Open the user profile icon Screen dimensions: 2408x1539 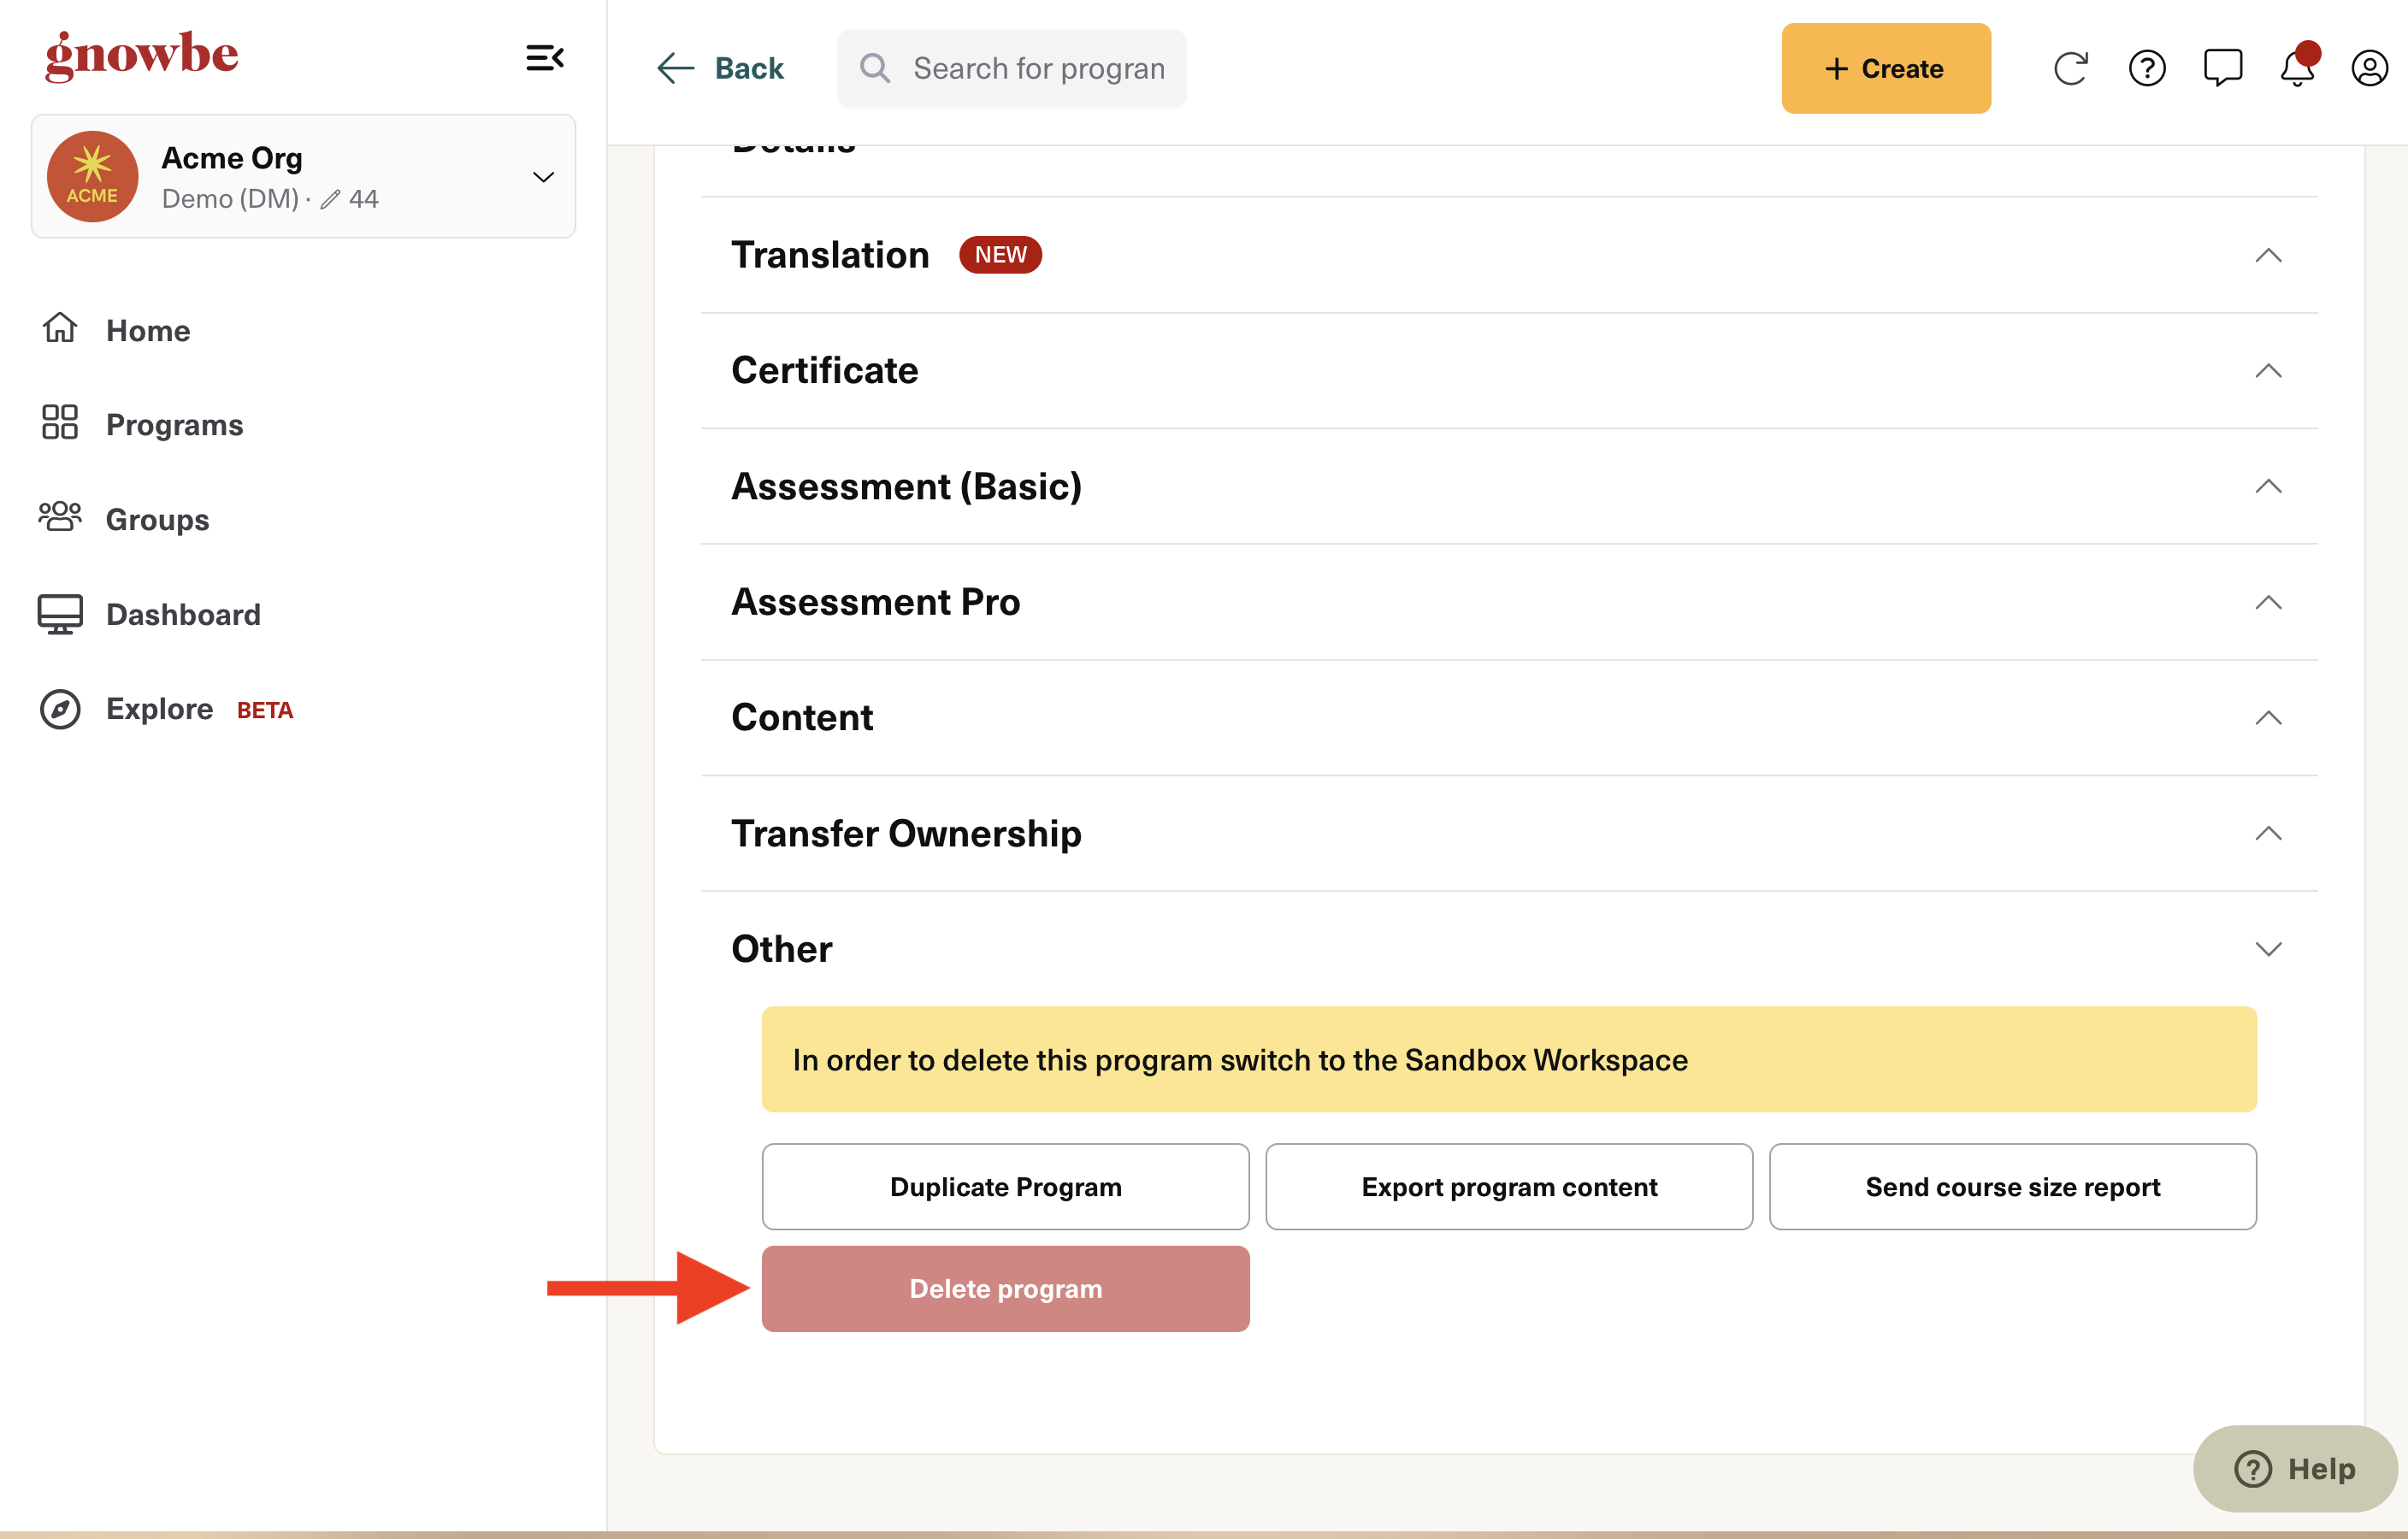pyautogui.click(x=2370, y=68)
